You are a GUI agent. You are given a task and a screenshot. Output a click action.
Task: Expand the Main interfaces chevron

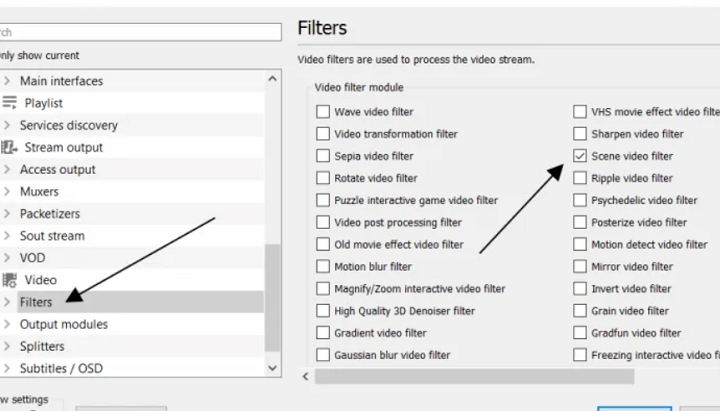tap(7, 81)
